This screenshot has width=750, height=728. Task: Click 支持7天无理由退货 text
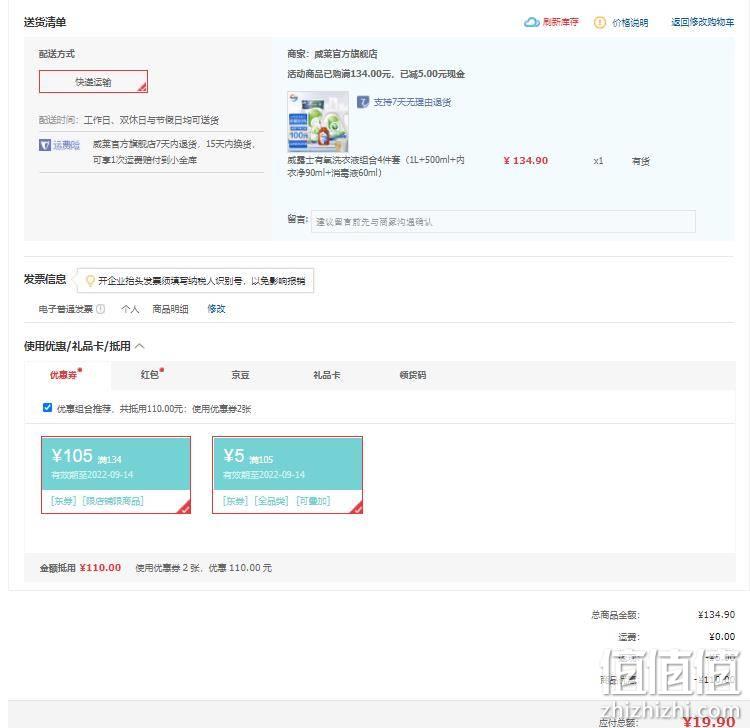click(x=412, y=102)
